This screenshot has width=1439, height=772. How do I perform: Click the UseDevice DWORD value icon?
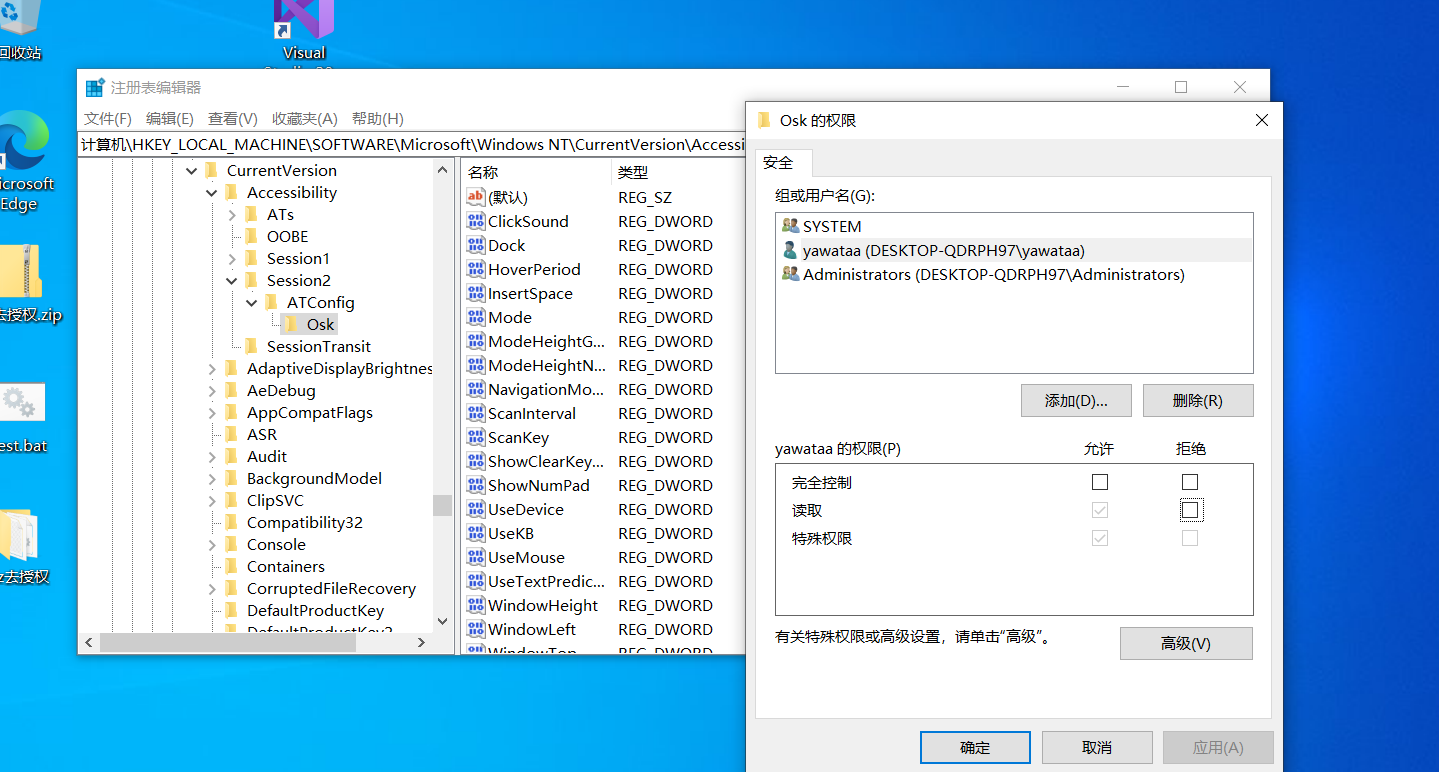[x=476, y=509]
